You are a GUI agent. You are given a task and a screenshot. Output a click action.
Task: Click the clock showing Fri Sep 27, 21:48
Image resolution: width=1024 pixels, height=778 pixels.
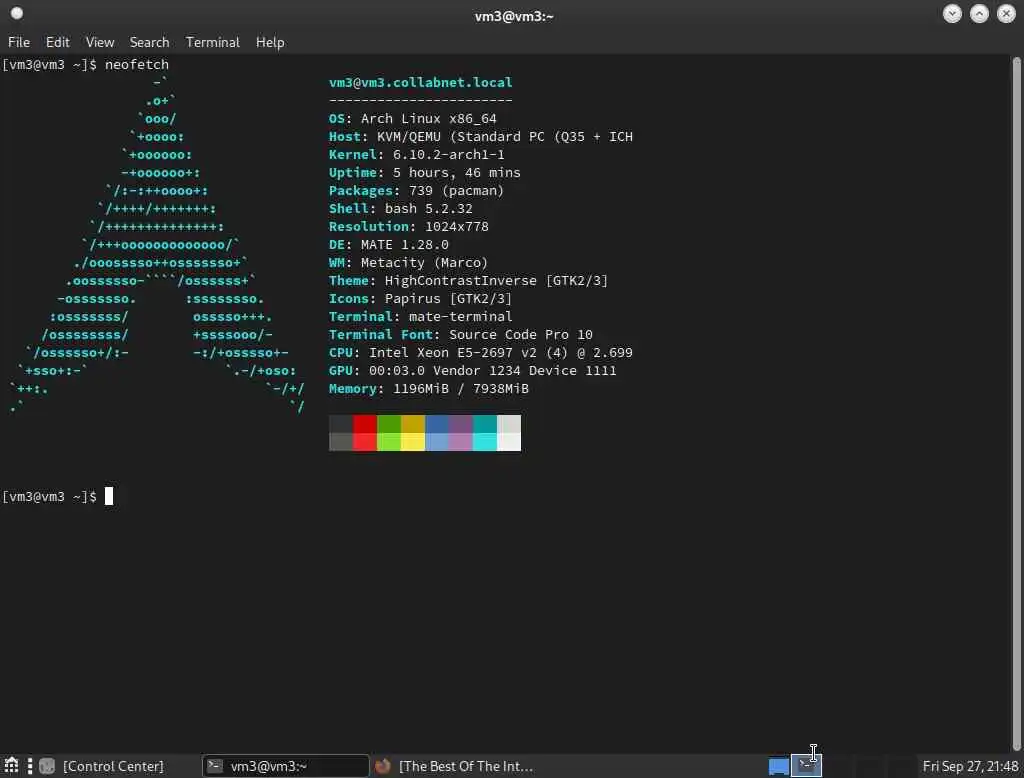(970, 766)
